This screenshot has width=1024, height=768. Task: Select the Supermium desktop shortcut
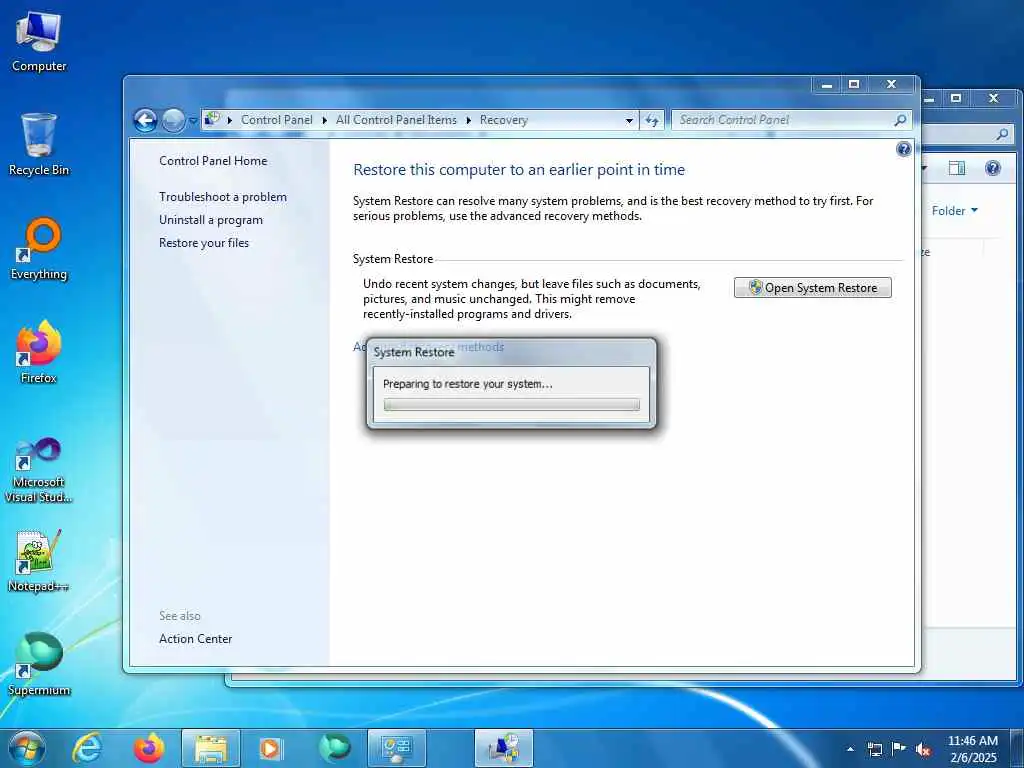click(39, 664)
